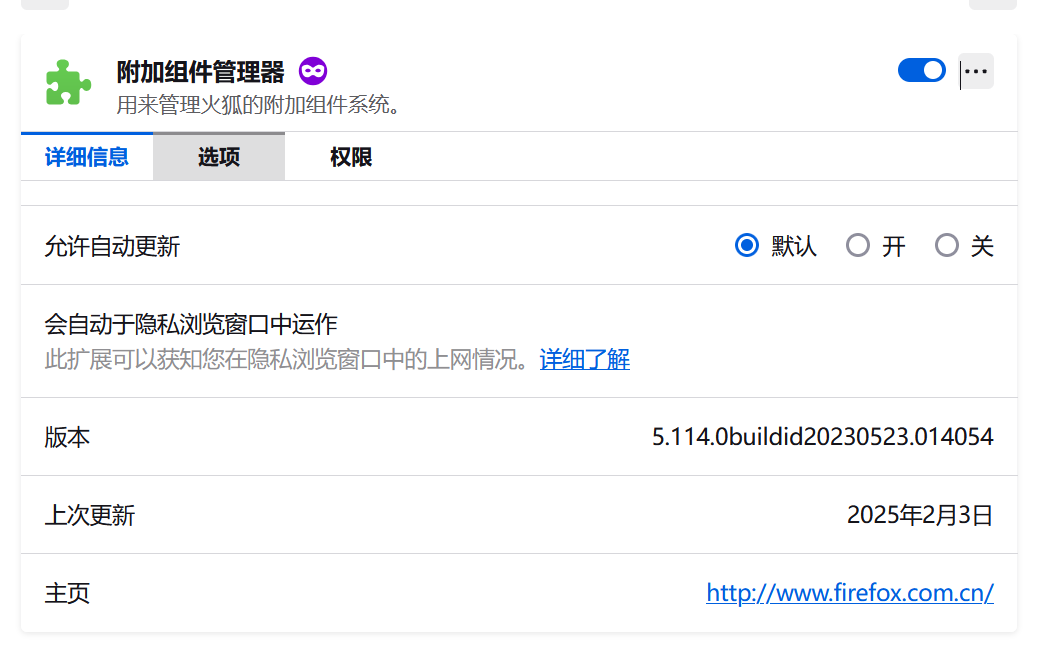Select 关 radio for automatic updates
Viewport: 1038px width, 647px height.
click(947, 246)
